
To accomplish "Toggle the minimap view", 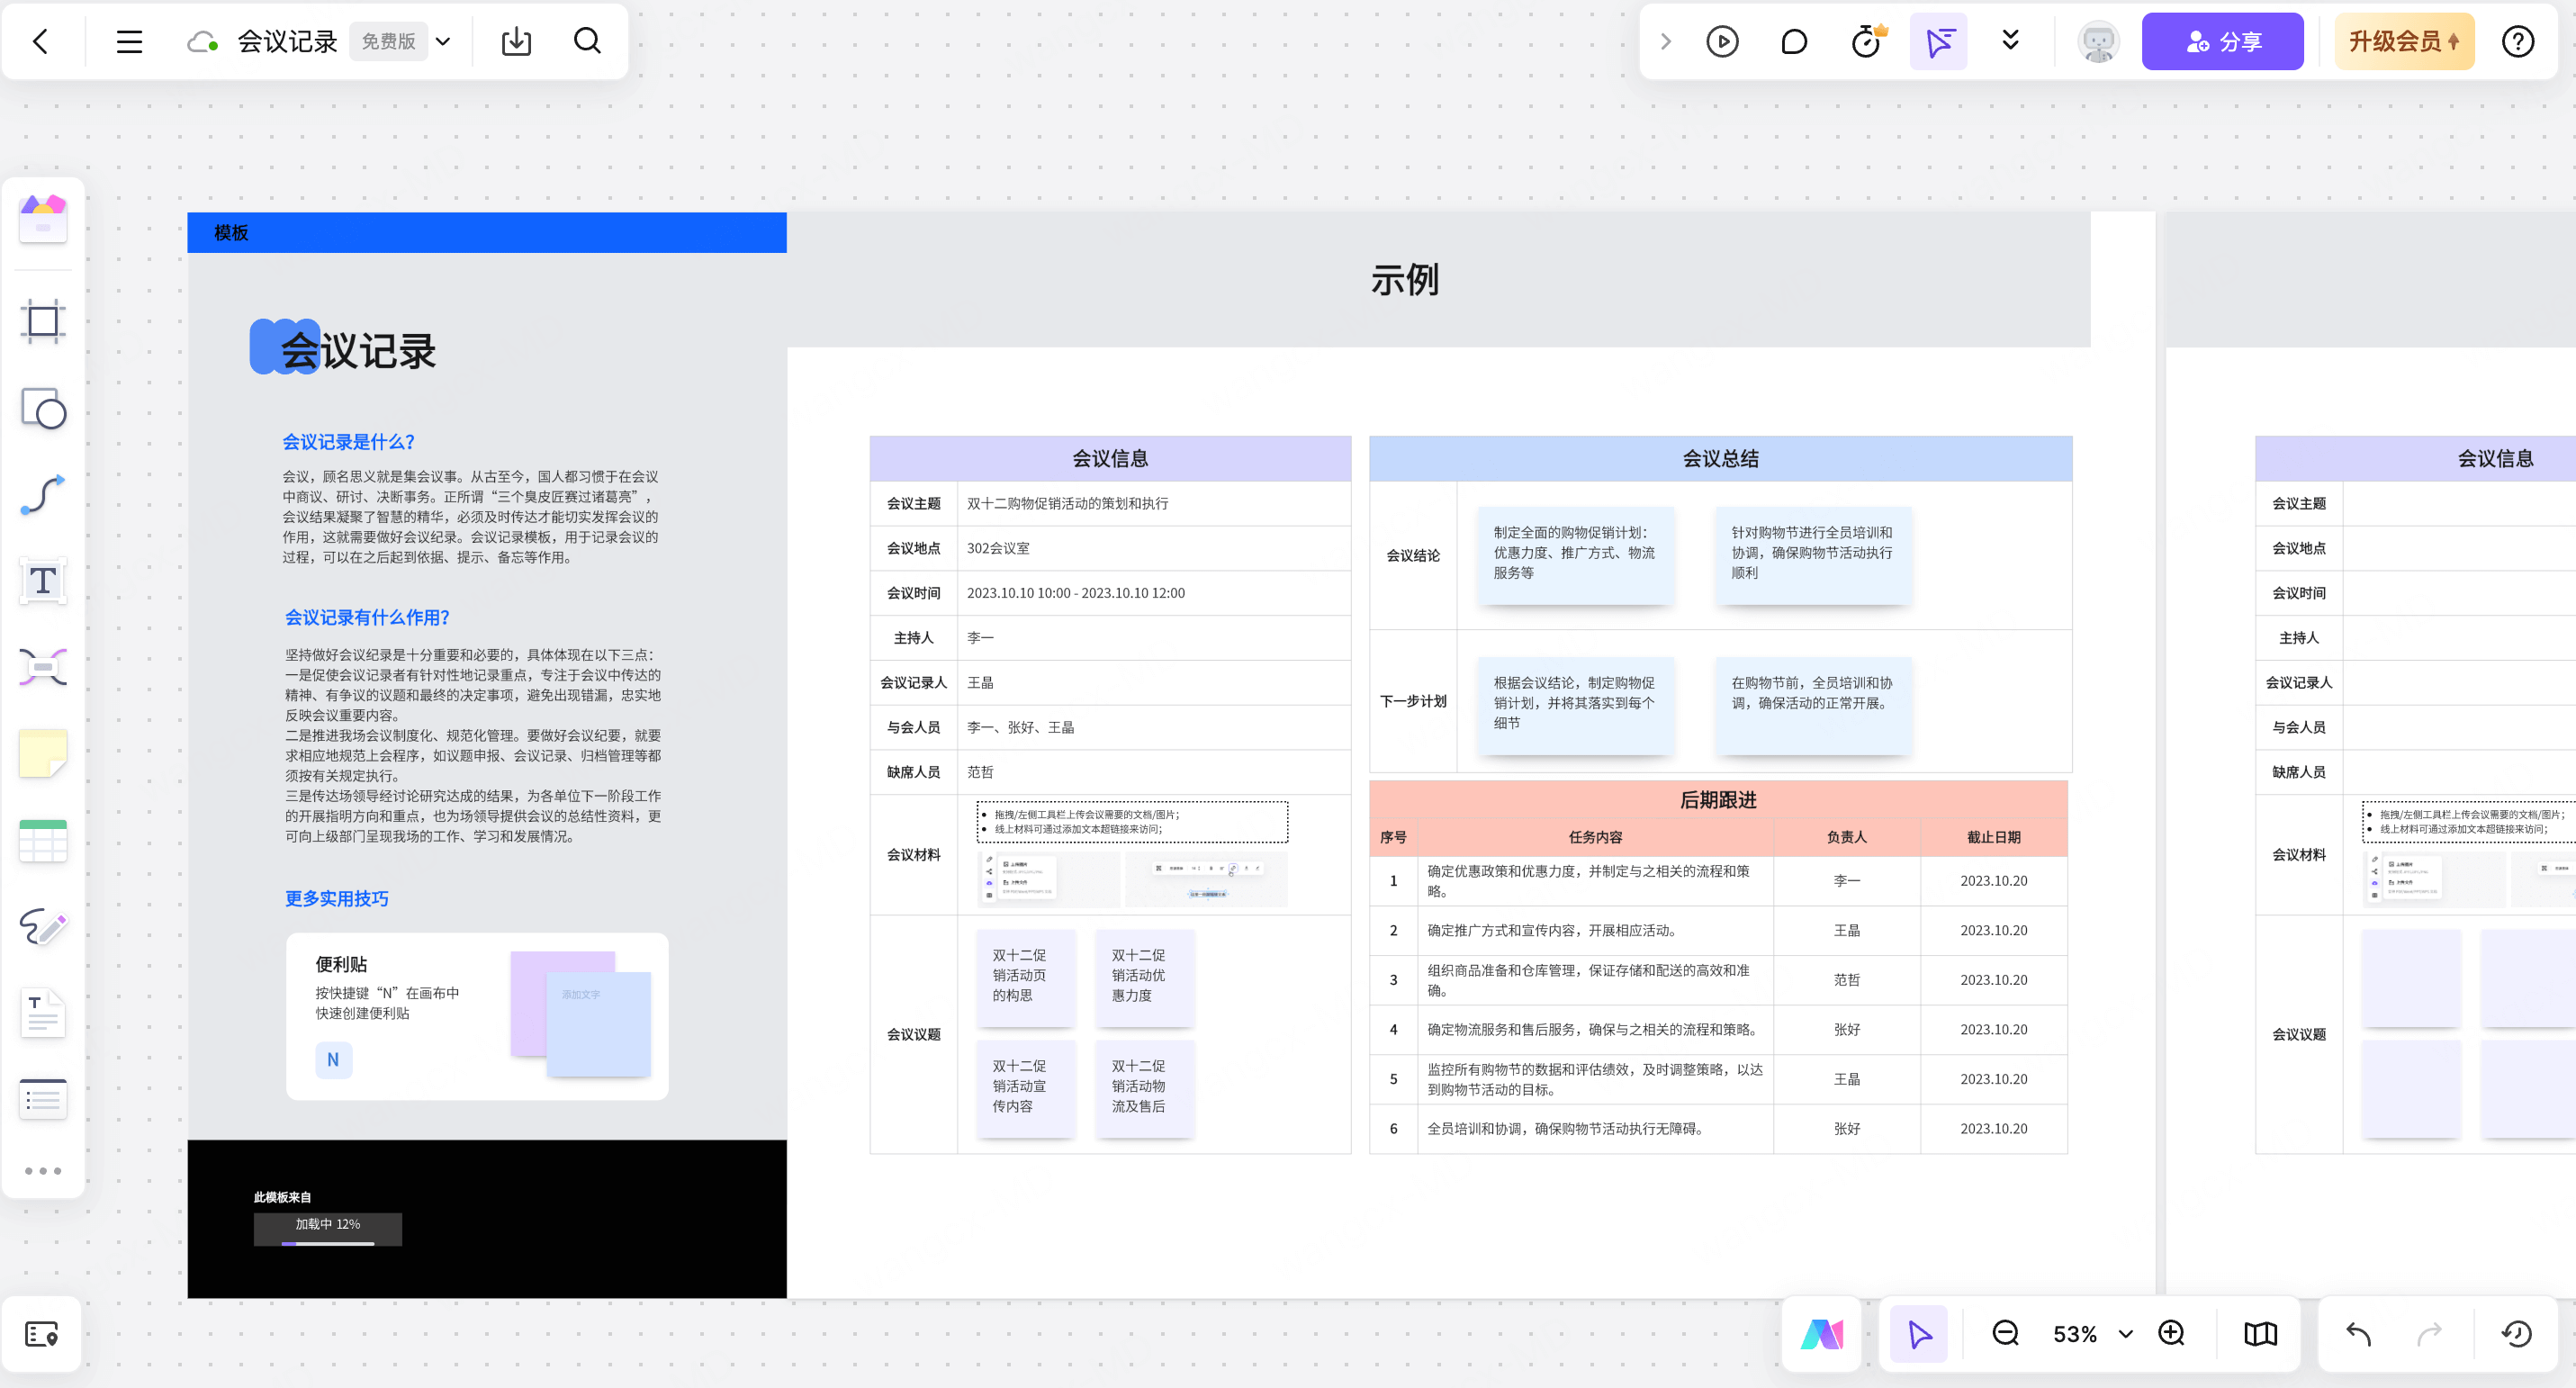I will click(2260, 1334).
